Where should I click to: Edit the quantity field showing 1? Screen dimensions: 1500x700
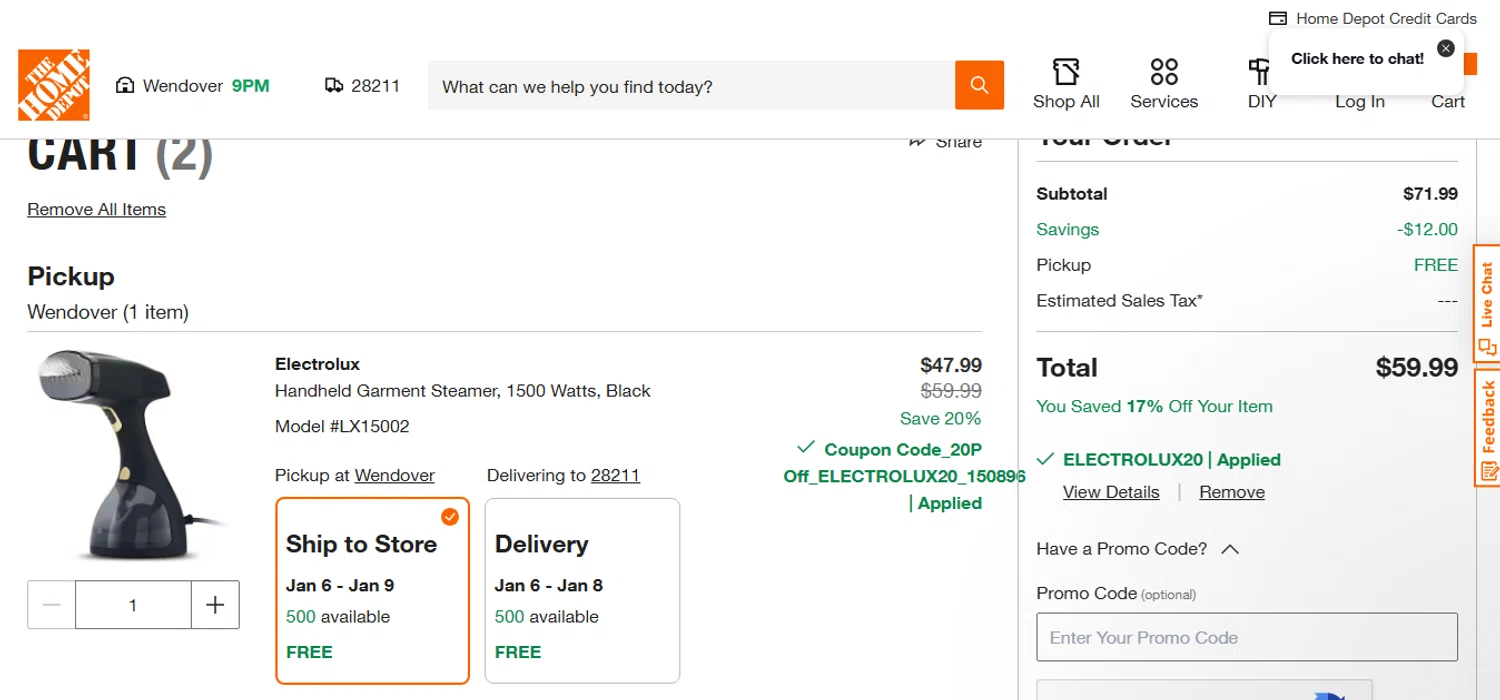pyautogui.click(x=133, y=605)
